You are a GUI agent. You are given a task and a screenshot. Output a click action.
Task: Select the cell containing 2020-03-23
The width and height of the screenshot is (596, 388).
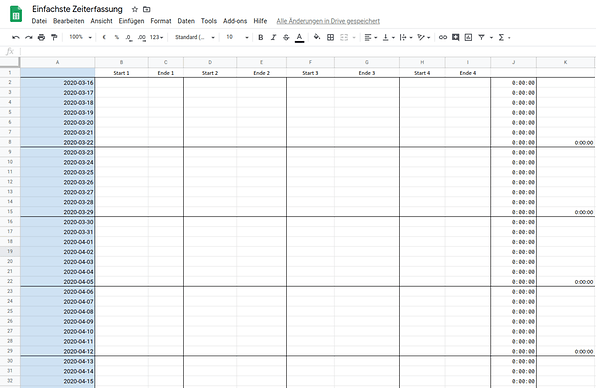[57, 152]
